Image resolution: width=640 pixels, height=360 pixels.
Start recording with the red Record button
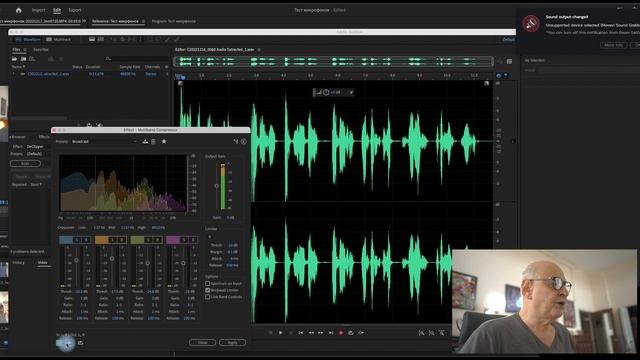click(341, 333)
